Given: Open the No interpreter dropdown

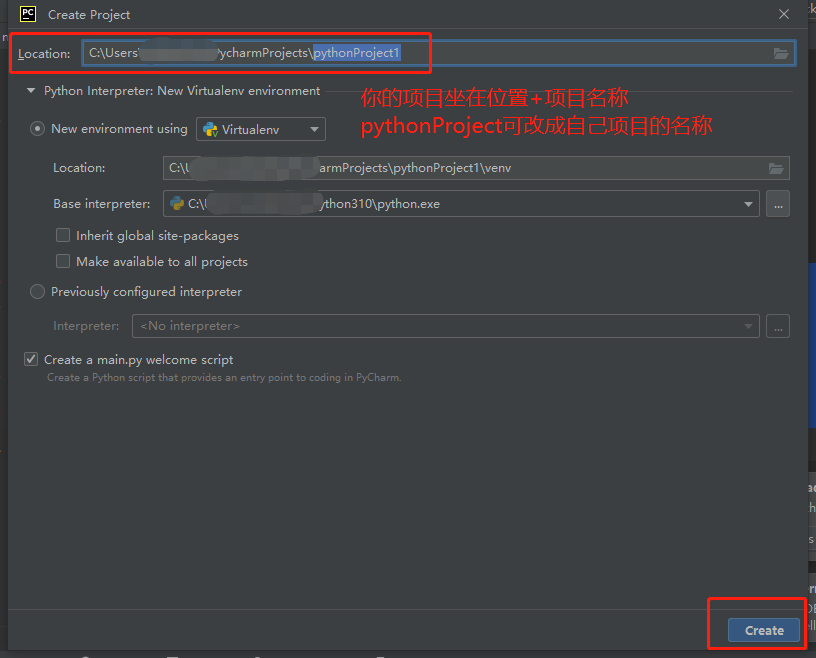Looking at the screenshot, I should [445, 326].
